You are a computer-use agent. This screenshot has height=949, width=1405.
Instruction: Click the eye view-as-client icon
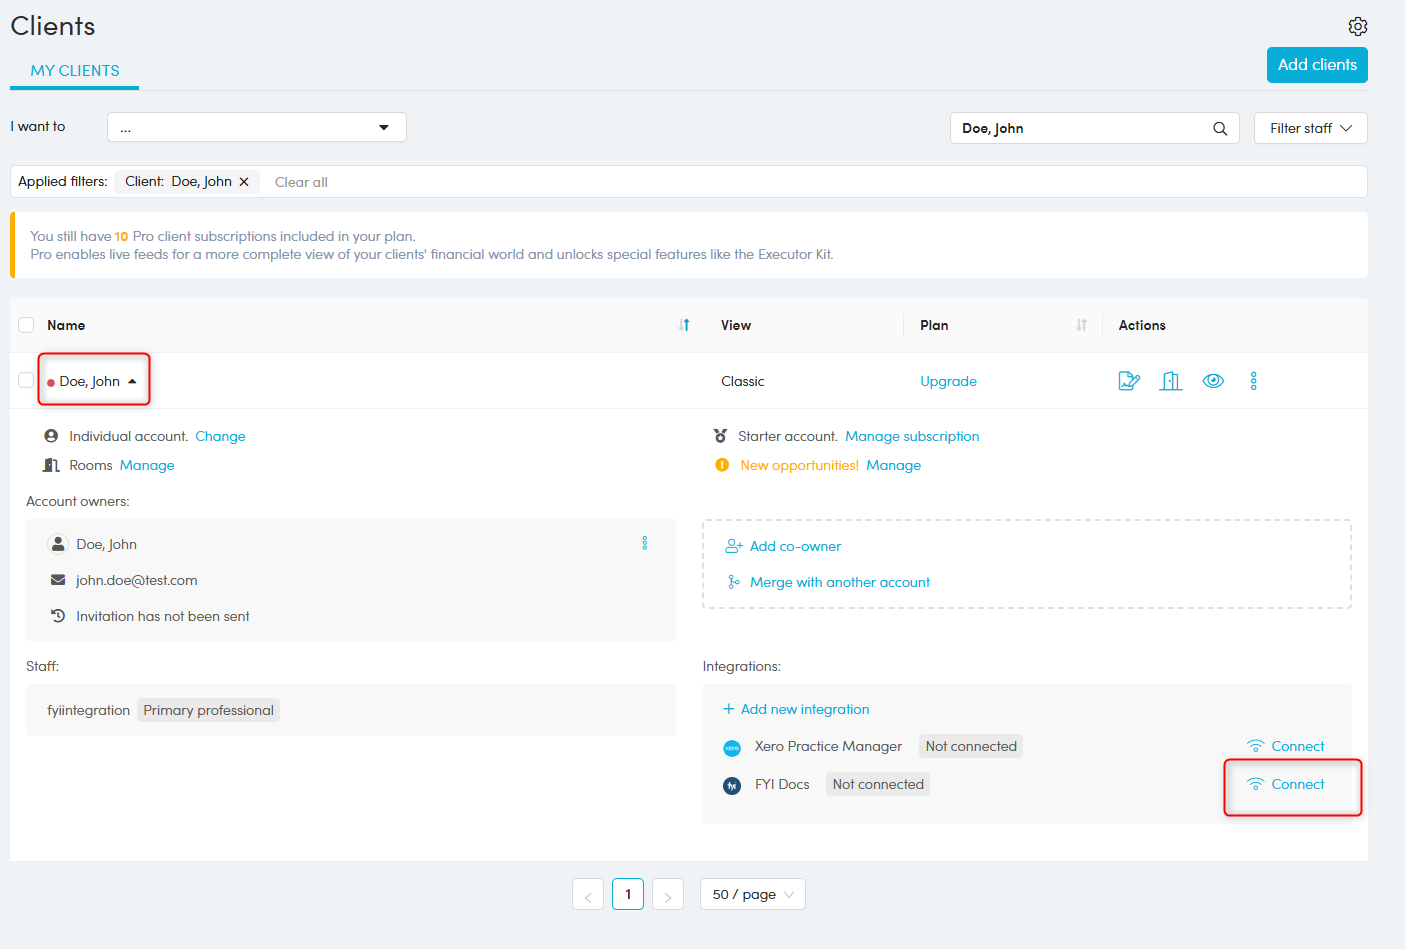pyautogui.click(x=1212, y=381)
